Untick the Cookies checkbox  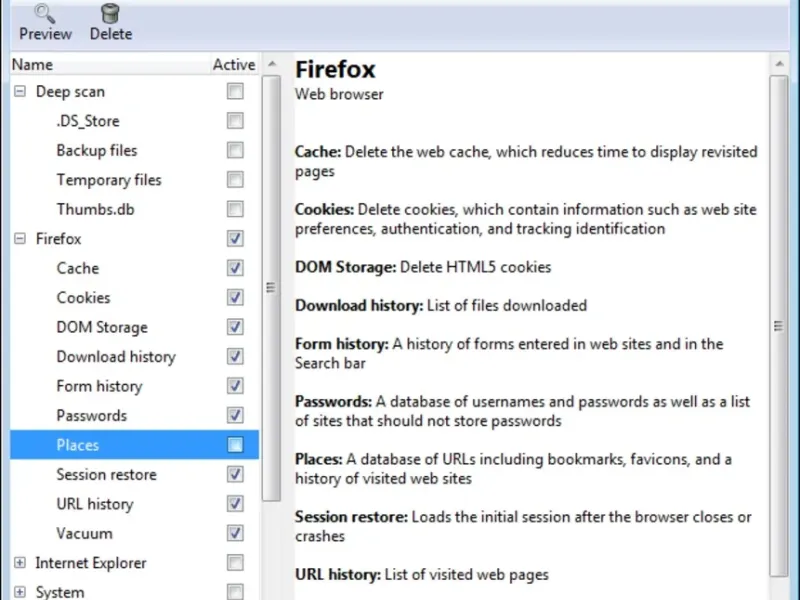[235, 297]
